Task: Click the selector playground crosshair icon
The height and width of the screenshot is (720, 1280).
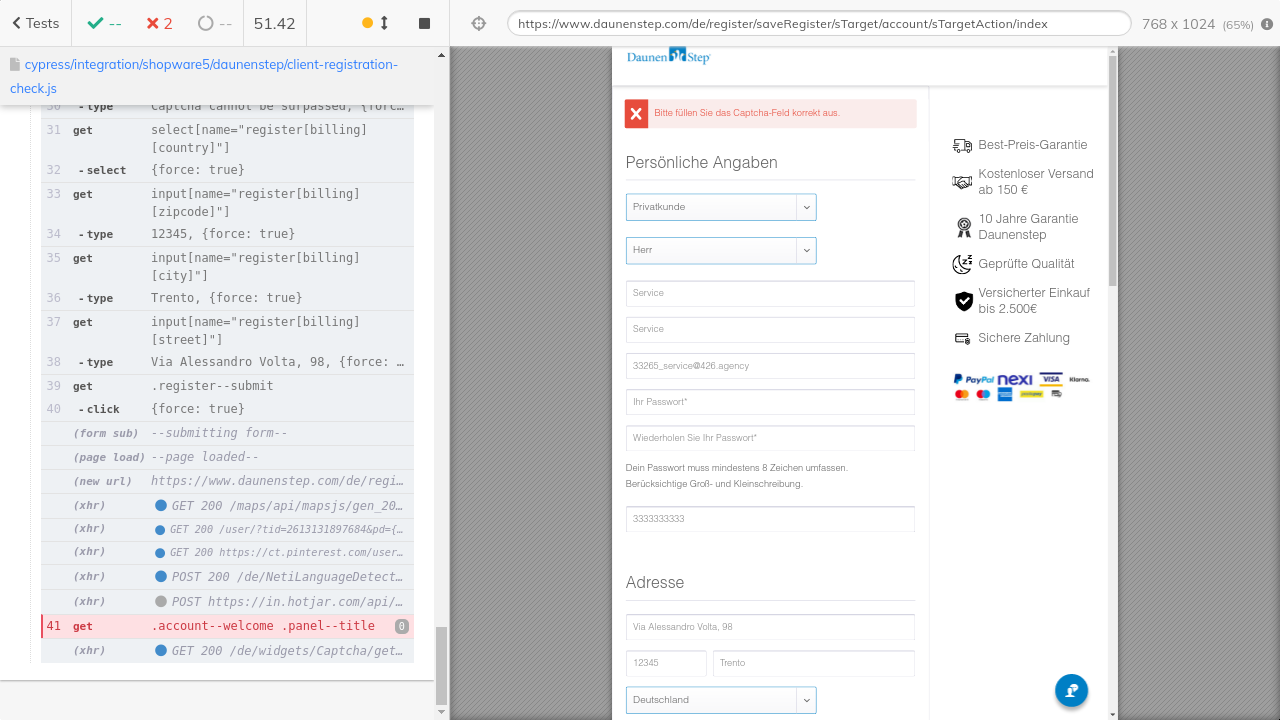Action: click(x=478, y=23)
